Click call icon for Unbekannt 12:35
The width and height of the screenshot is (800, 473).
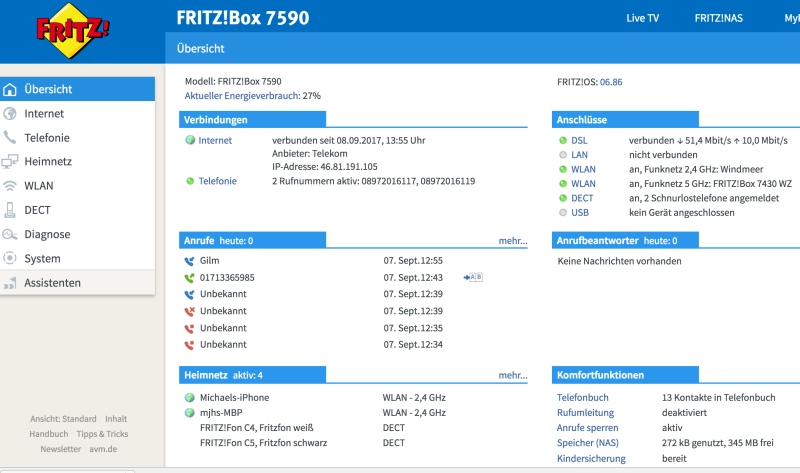[x=189, y=328]
